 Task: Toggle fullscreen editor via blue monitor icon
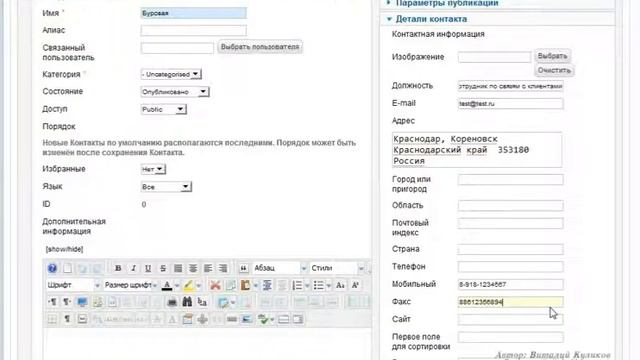82,302
